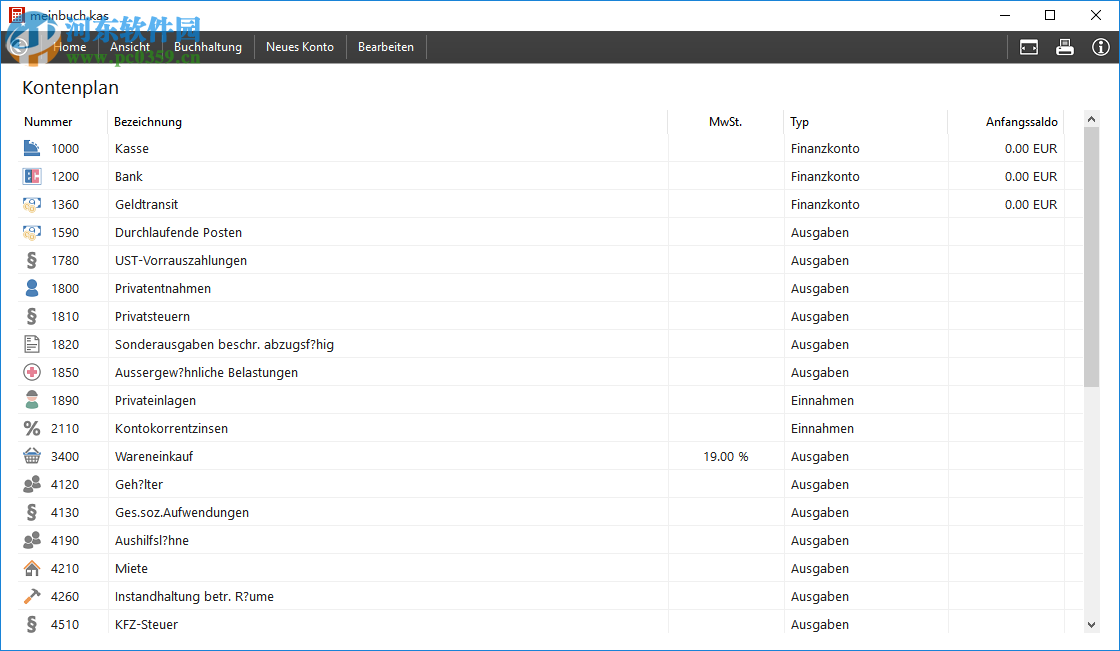Screen dimensions: 1120x651
Task: Select the Geldtransit account name
Action: pyautogui.click(x=146, y=204)
